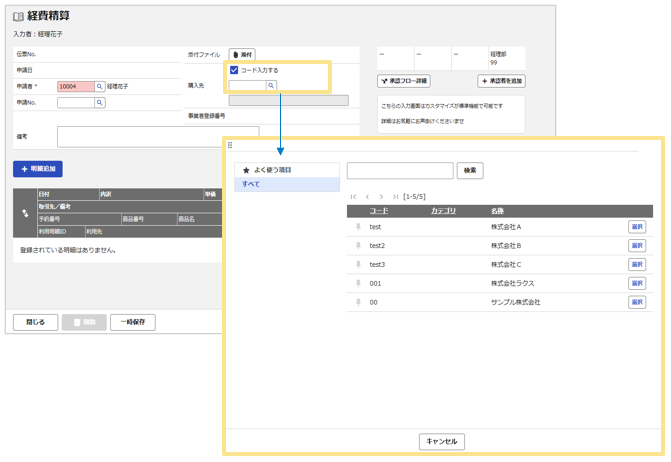The image size is (671, 462).
Task: Uncheck the コード入力する checkbox
Action: coord(234,70)
